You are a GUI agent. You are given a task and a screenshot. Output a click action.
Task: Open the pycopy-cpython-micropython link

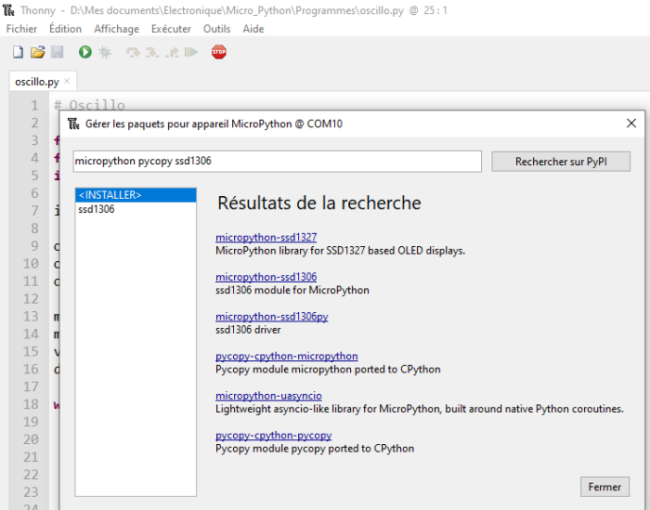coord(286,356)
